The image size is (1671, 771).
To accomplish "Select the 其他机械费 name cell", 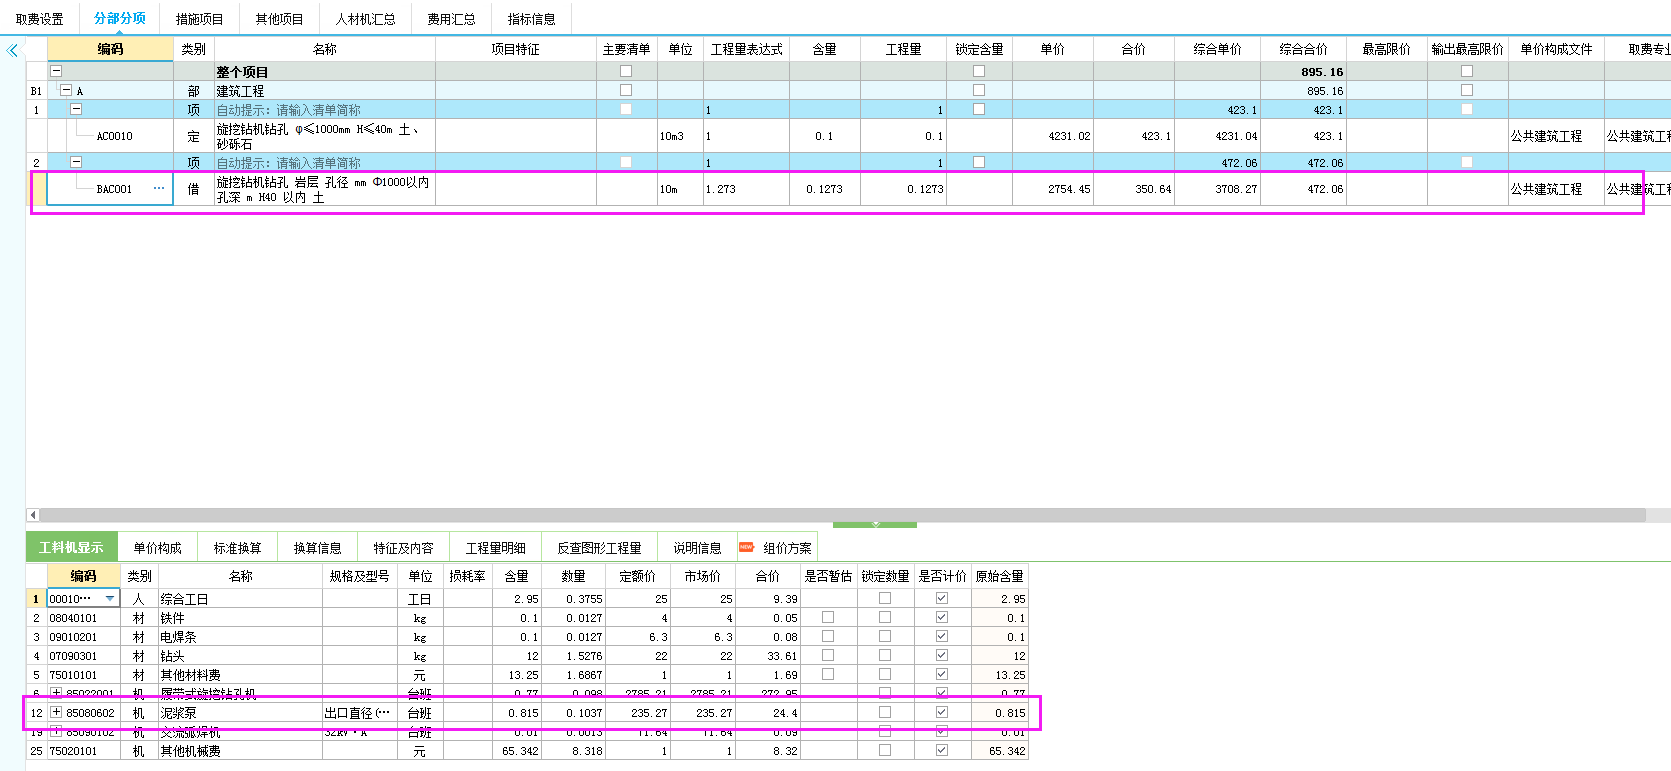I will click(240, 751).
